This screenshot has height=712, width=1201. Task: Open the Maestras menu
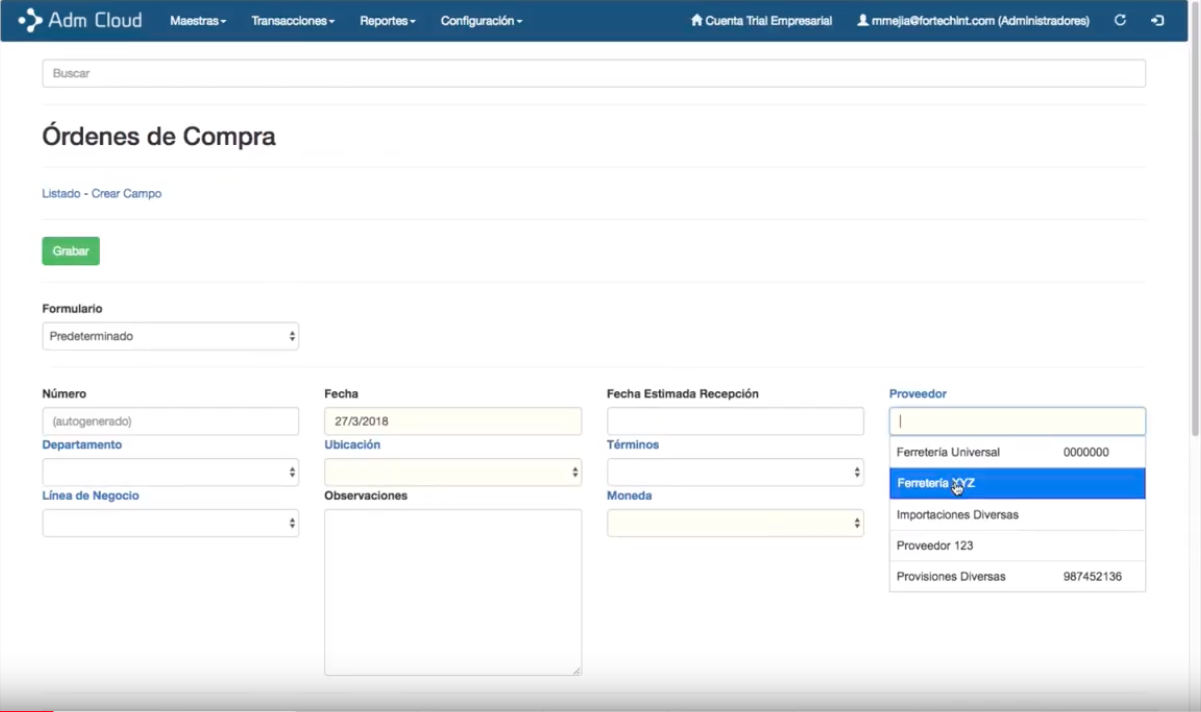coord(198,20)
